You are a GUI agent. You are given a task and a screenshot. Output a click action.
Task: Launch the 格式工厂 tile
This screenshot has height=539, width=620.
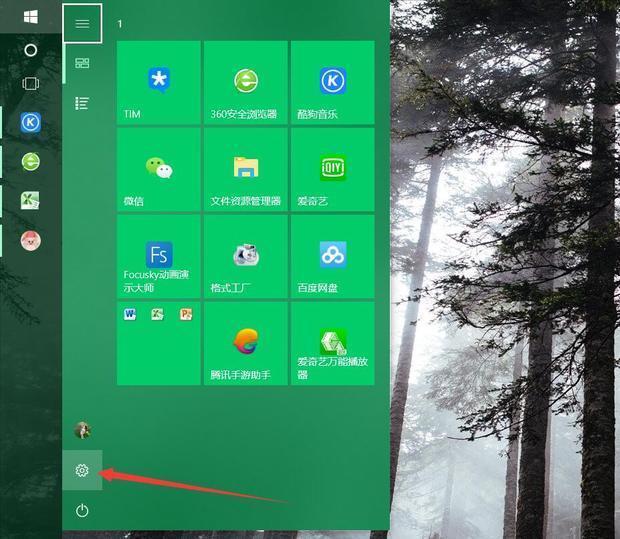pyautogui.click(x=246, y=257)
